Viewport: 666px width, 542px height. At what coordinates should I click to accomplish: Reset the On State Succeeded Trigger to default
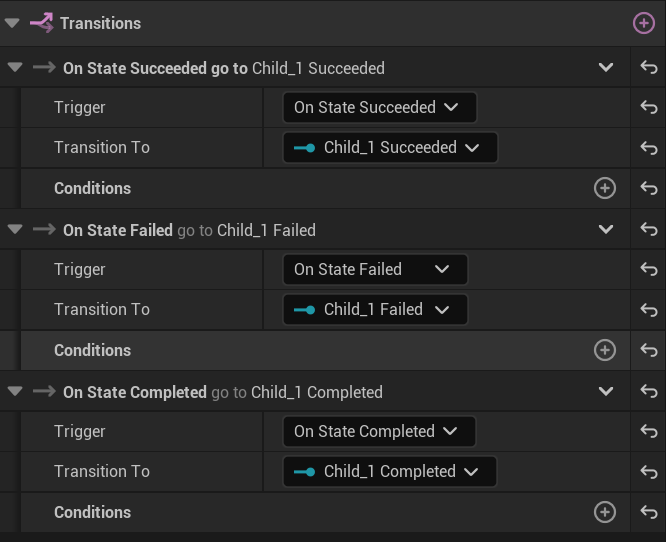(x=649, y=107)
